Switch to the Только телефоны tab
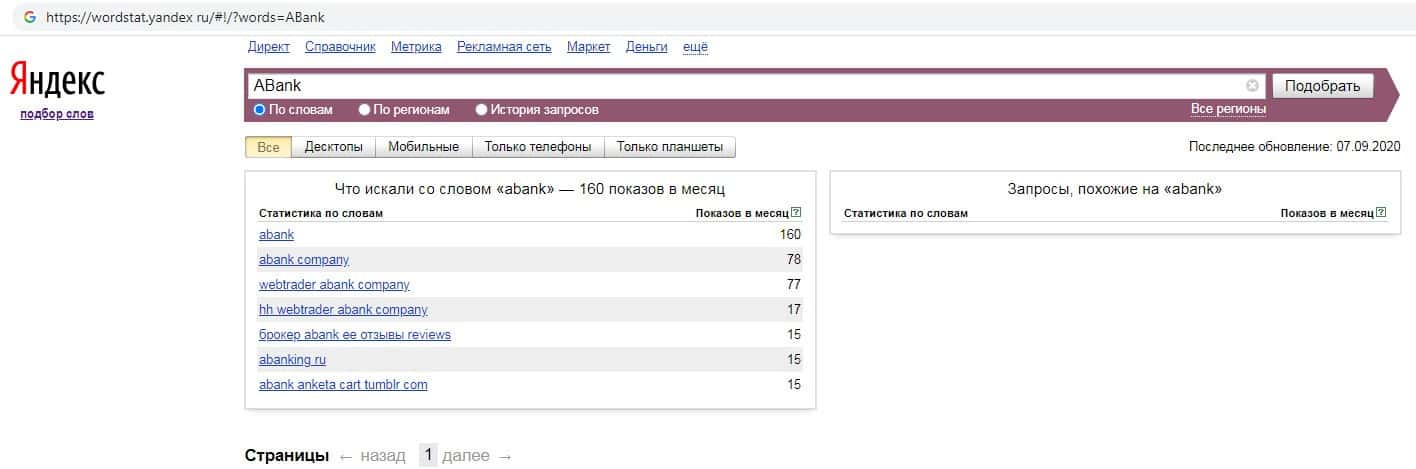The height and width of the screenshot is (469, 1416). coord(538,147)
